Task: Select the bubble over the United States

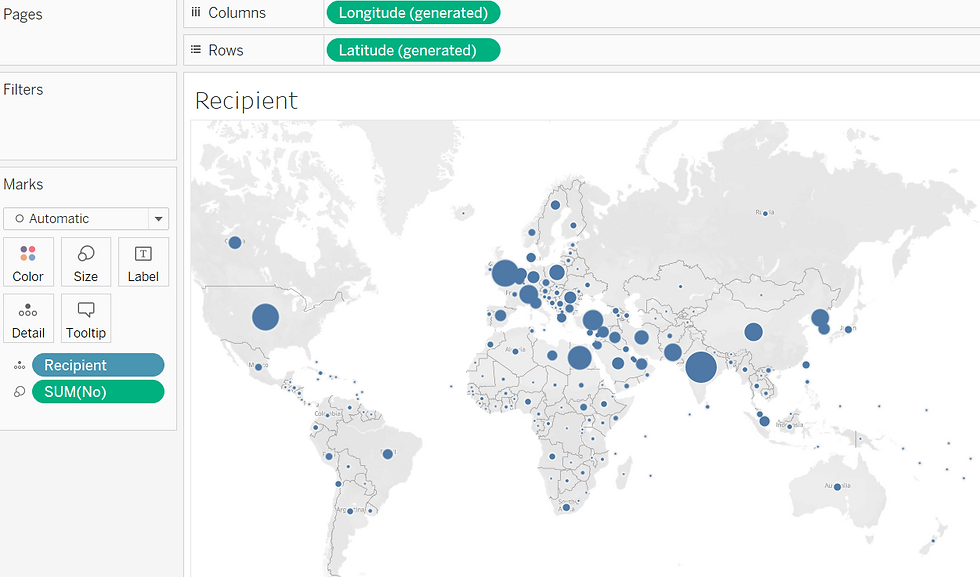Action: (x=265, y=317)
